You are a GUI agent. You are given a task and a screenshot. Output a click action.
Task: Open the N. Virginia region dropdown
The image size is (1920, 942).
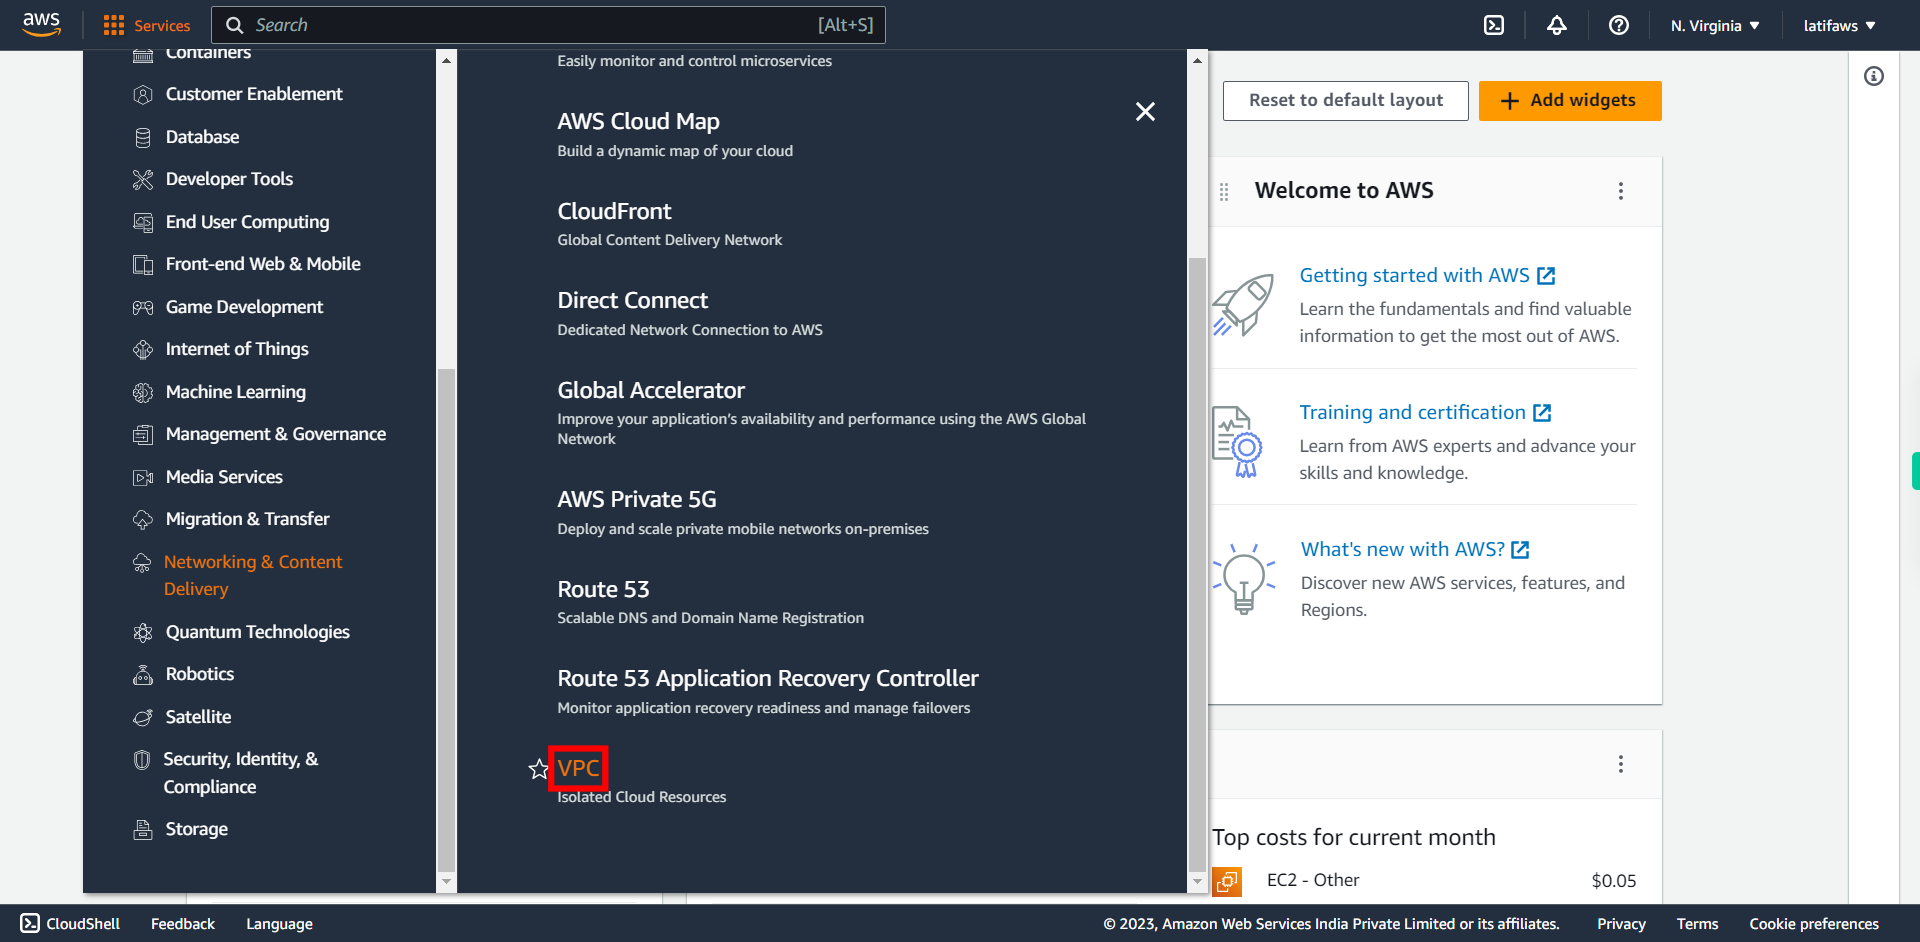coord(1715,25)
